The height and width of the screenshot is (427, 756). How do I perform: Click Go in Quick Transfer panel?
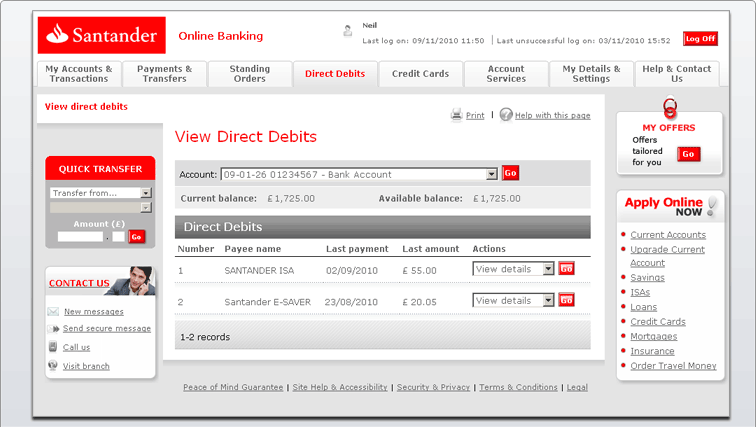tap(136, 237)
